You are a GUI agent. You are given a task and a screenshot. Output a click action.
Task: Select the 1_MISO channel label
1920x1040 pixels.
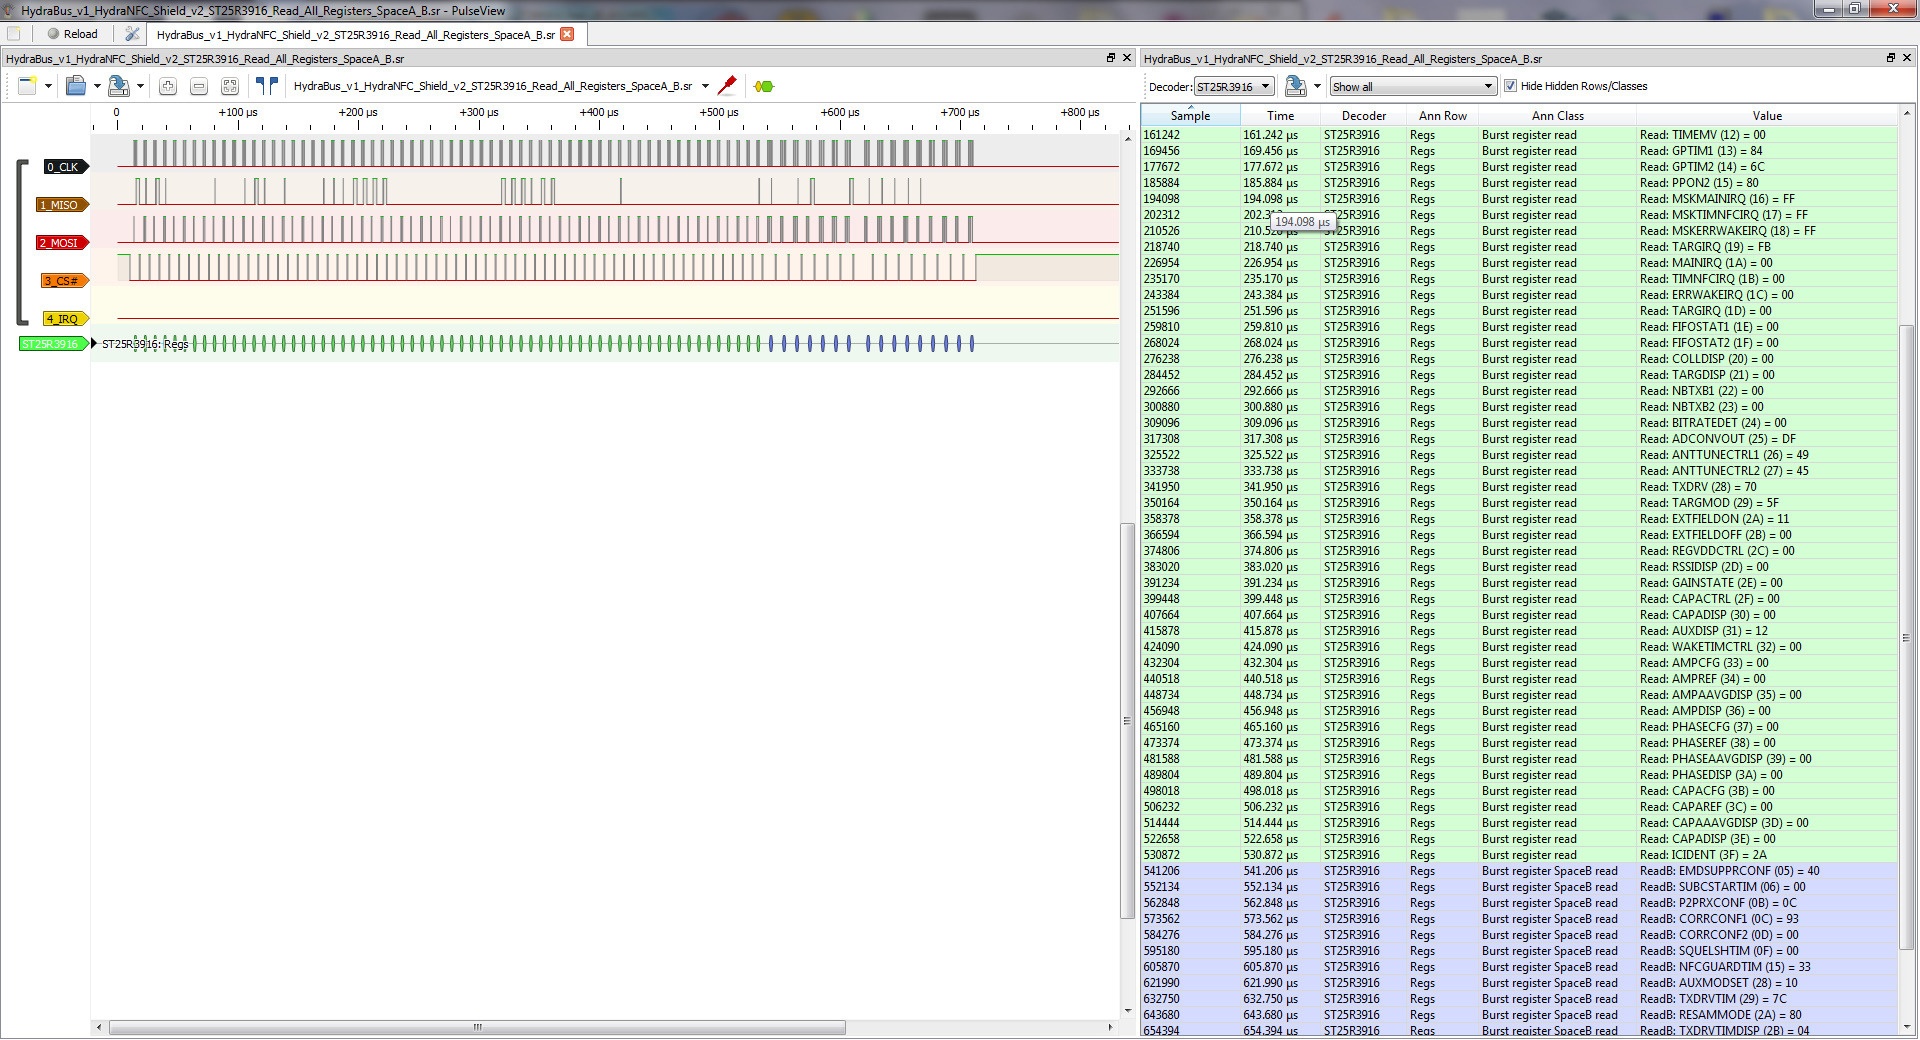(63, 205)
